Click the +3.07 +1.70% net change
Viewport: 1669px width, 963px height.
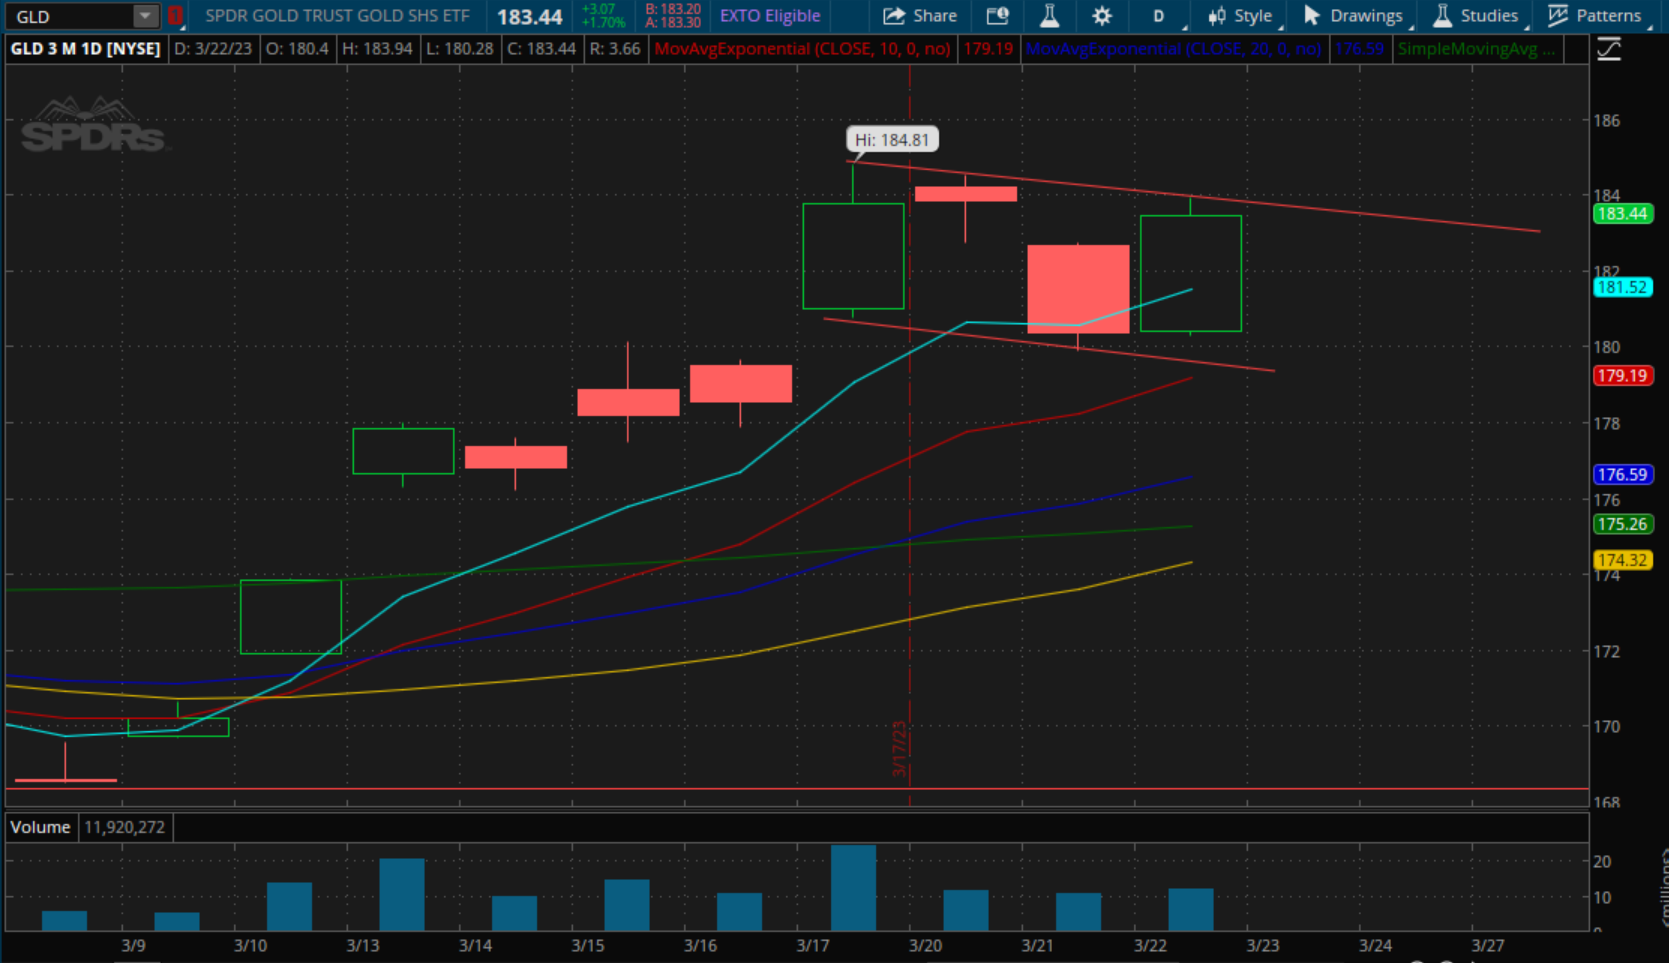[604, 16]
